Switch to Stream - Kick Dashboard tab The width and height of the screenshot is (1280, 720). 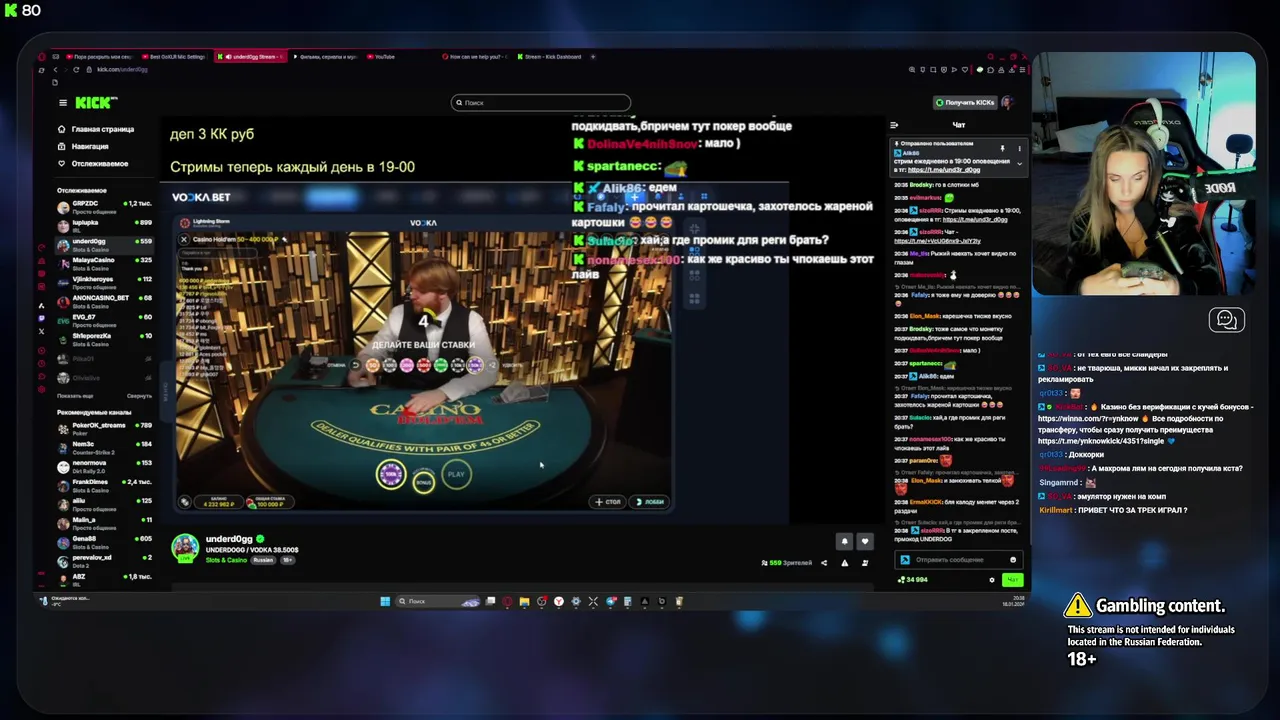551,57
